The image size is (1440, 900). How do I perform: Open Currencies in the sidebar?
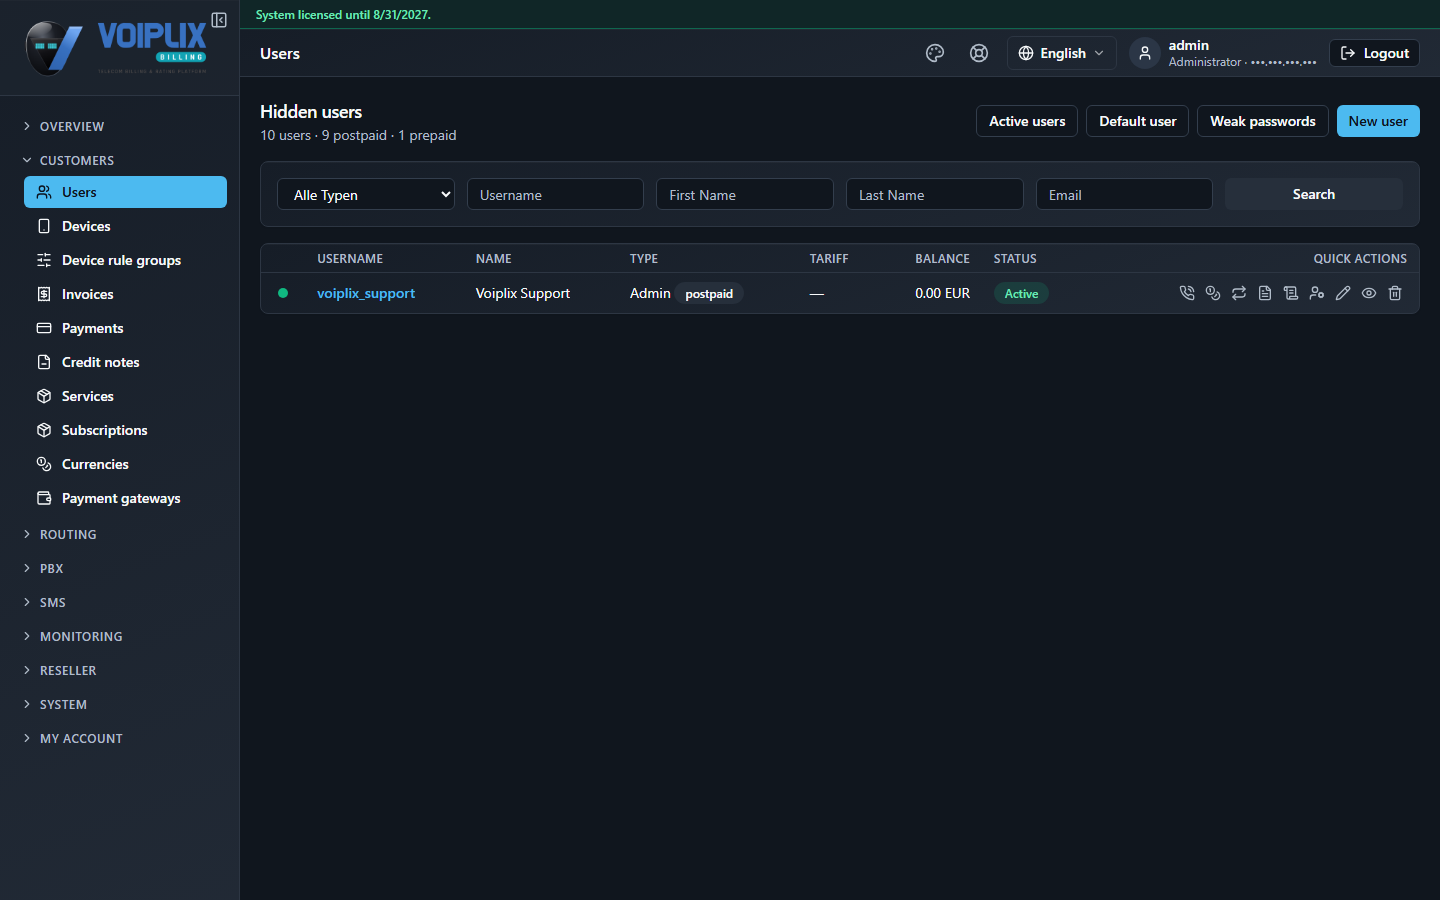point(125,464)
